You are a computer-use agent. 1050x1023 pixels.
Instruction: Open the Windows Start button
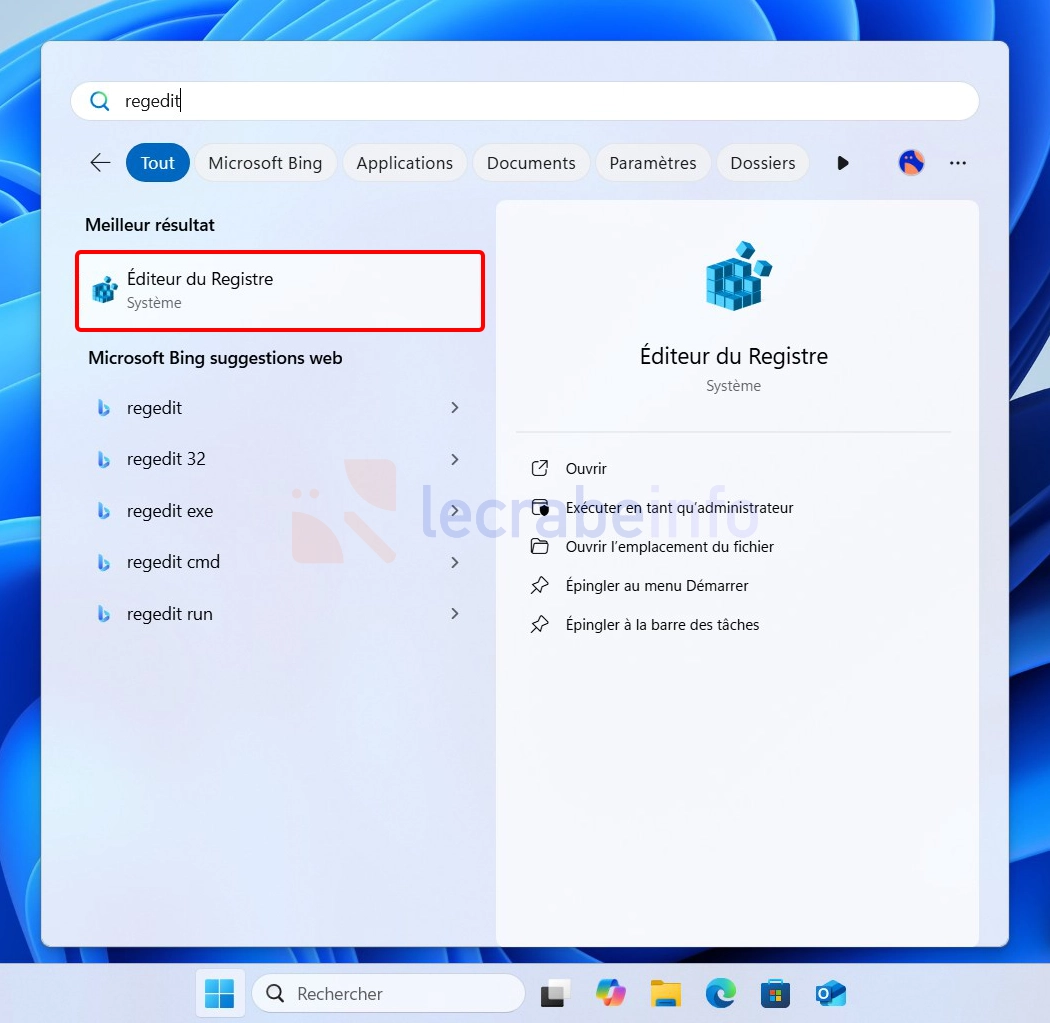coord(220,994)
